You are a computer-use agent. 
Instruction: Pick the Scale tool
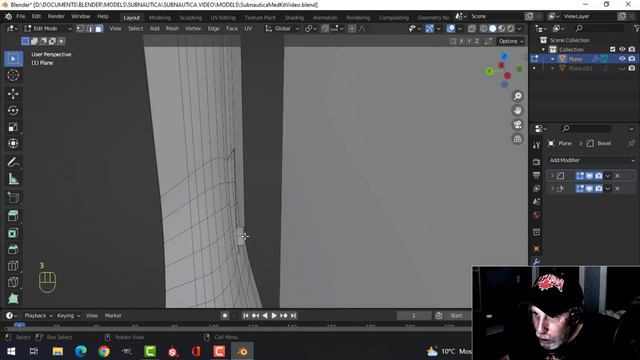[x=13, y=127]
